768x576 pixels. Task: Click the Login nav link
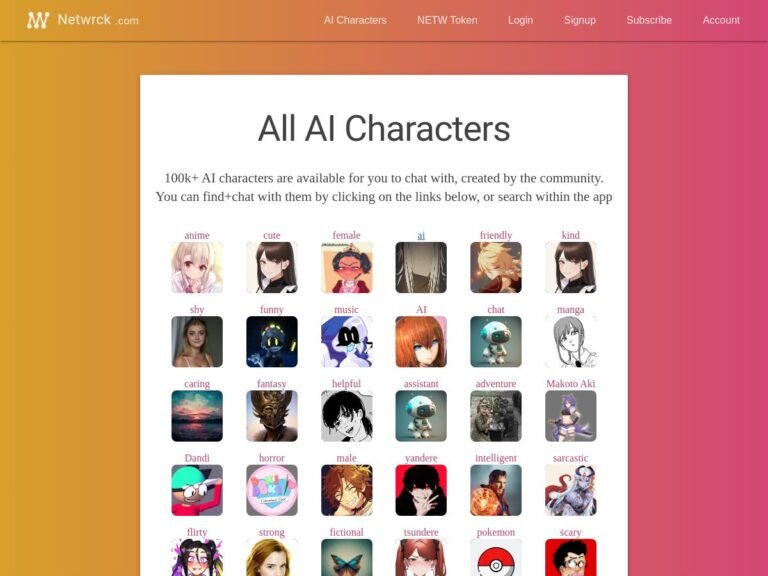click(520, 20)
